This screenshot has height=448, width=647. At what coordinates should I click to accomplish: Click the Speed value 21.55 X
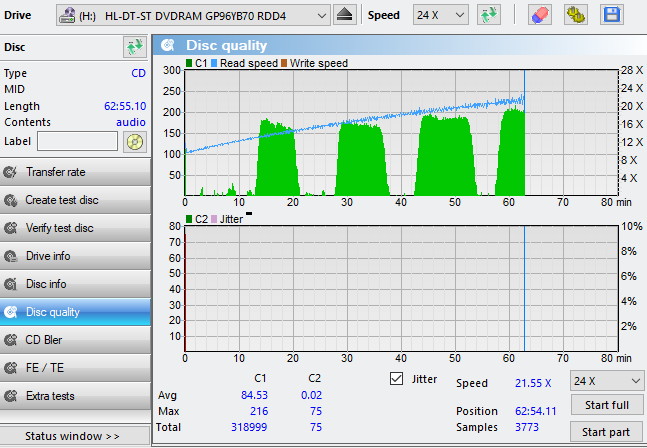click(533, 383)
